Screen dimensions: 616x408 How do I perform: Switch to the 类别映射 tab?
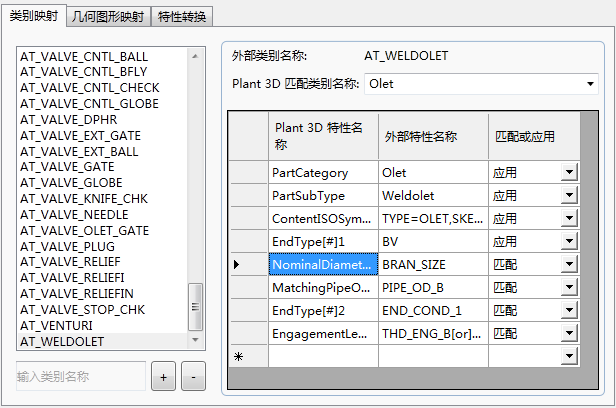[x=34, y=16]
